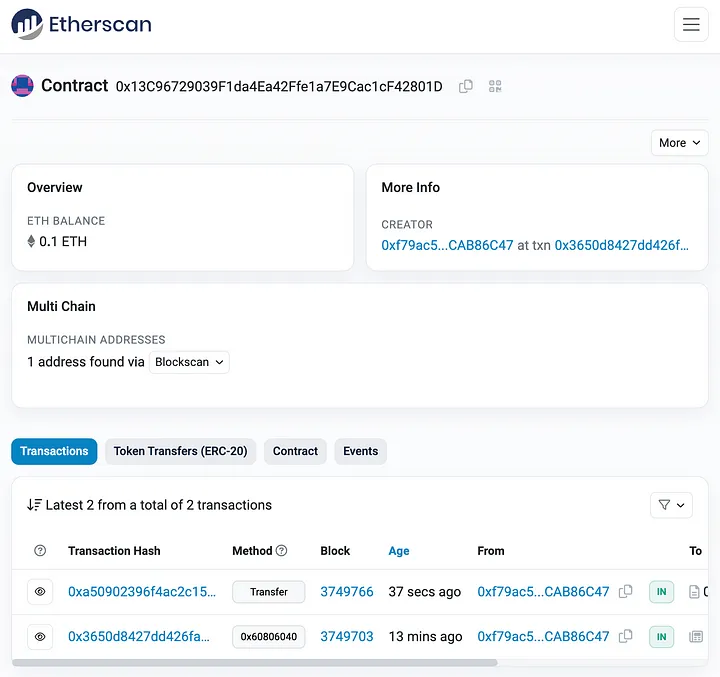Click the help icon in first table column
Screen dimensions: 720x677
point(40,551)
